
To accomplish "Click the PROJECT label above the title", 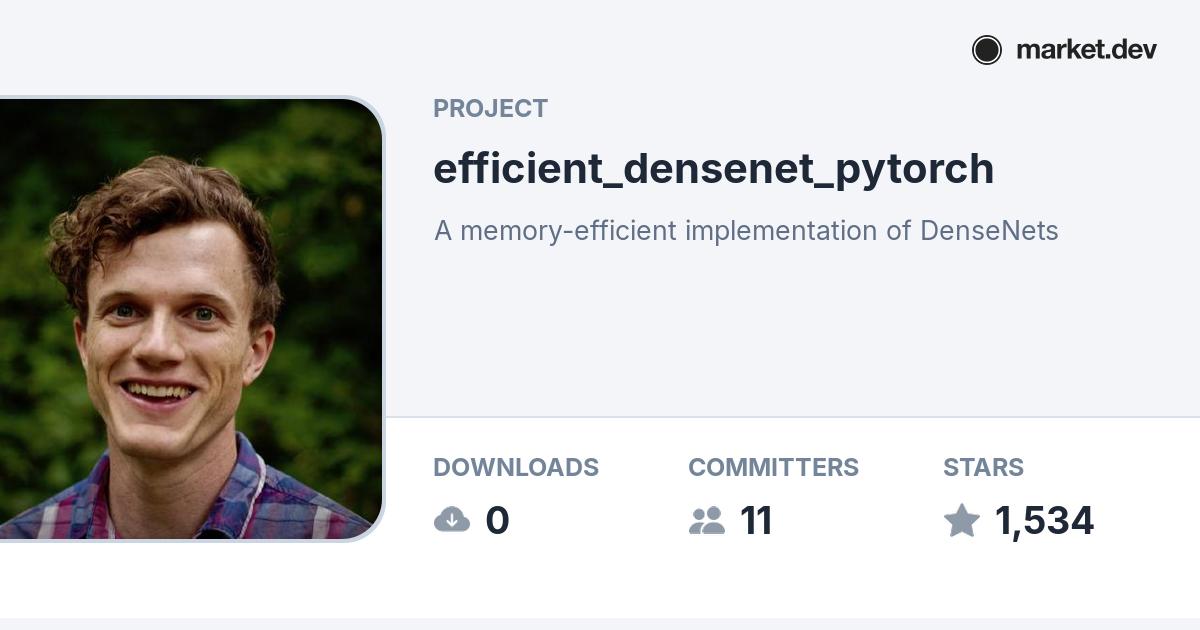I will point(490,109).
